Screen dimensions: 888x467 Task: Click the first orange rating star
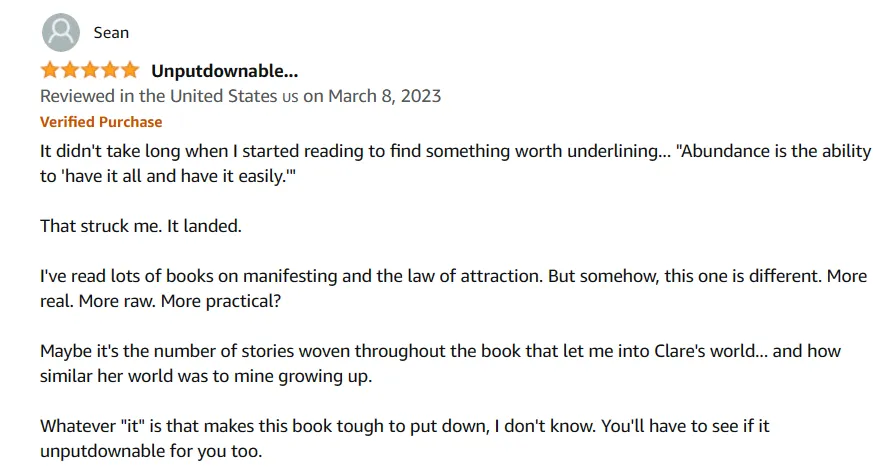coord(50,70)
